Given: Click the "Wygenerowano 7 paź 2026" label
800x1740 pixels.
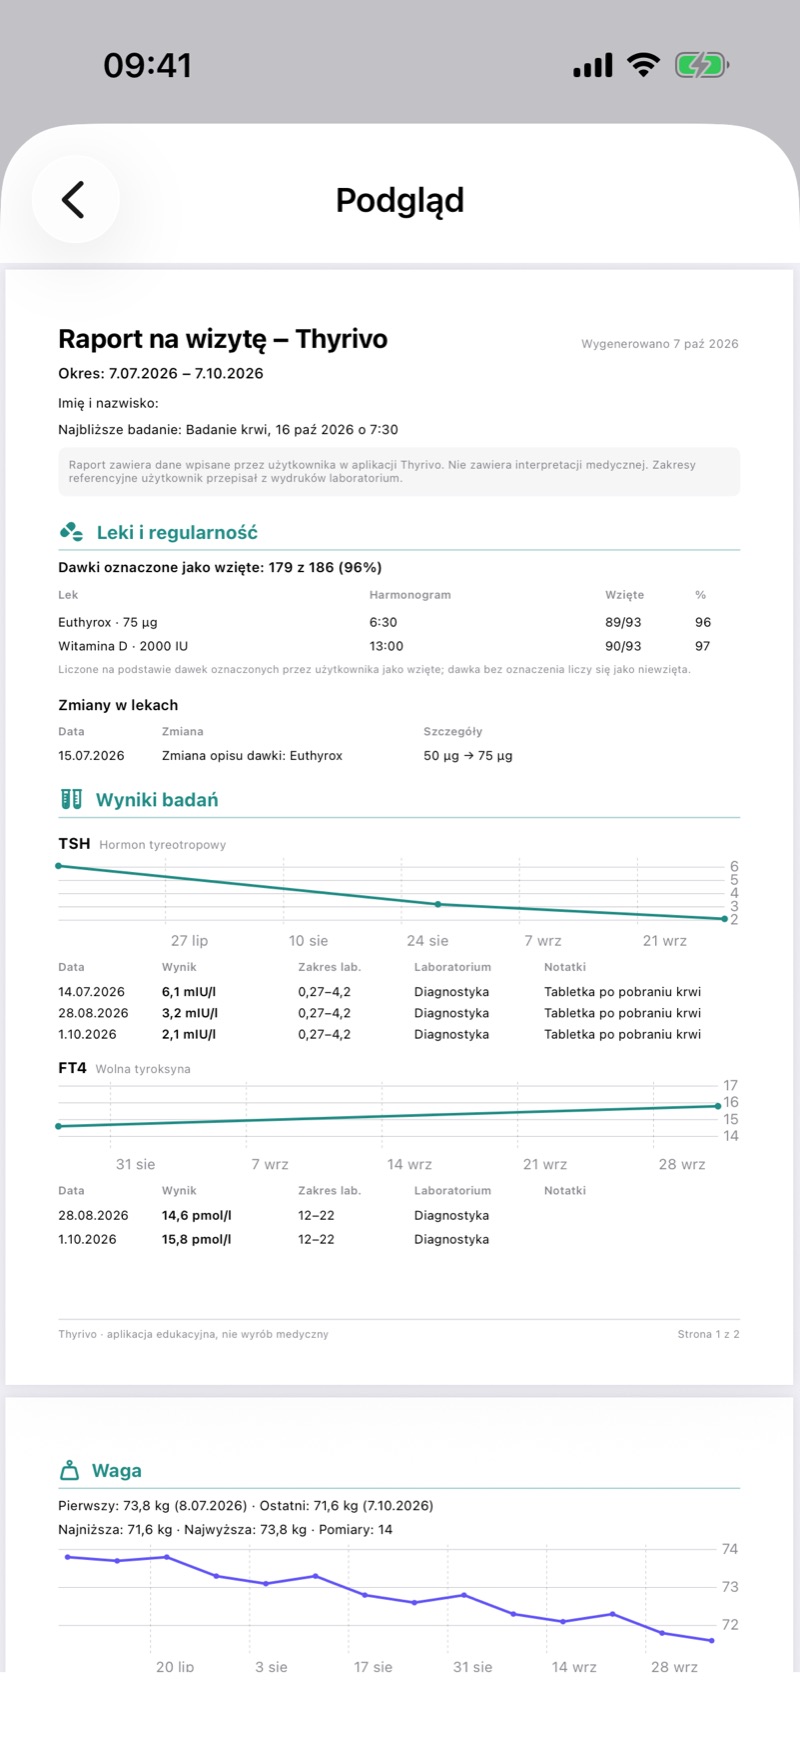Looking at the screenshot, I should point(660,344).
